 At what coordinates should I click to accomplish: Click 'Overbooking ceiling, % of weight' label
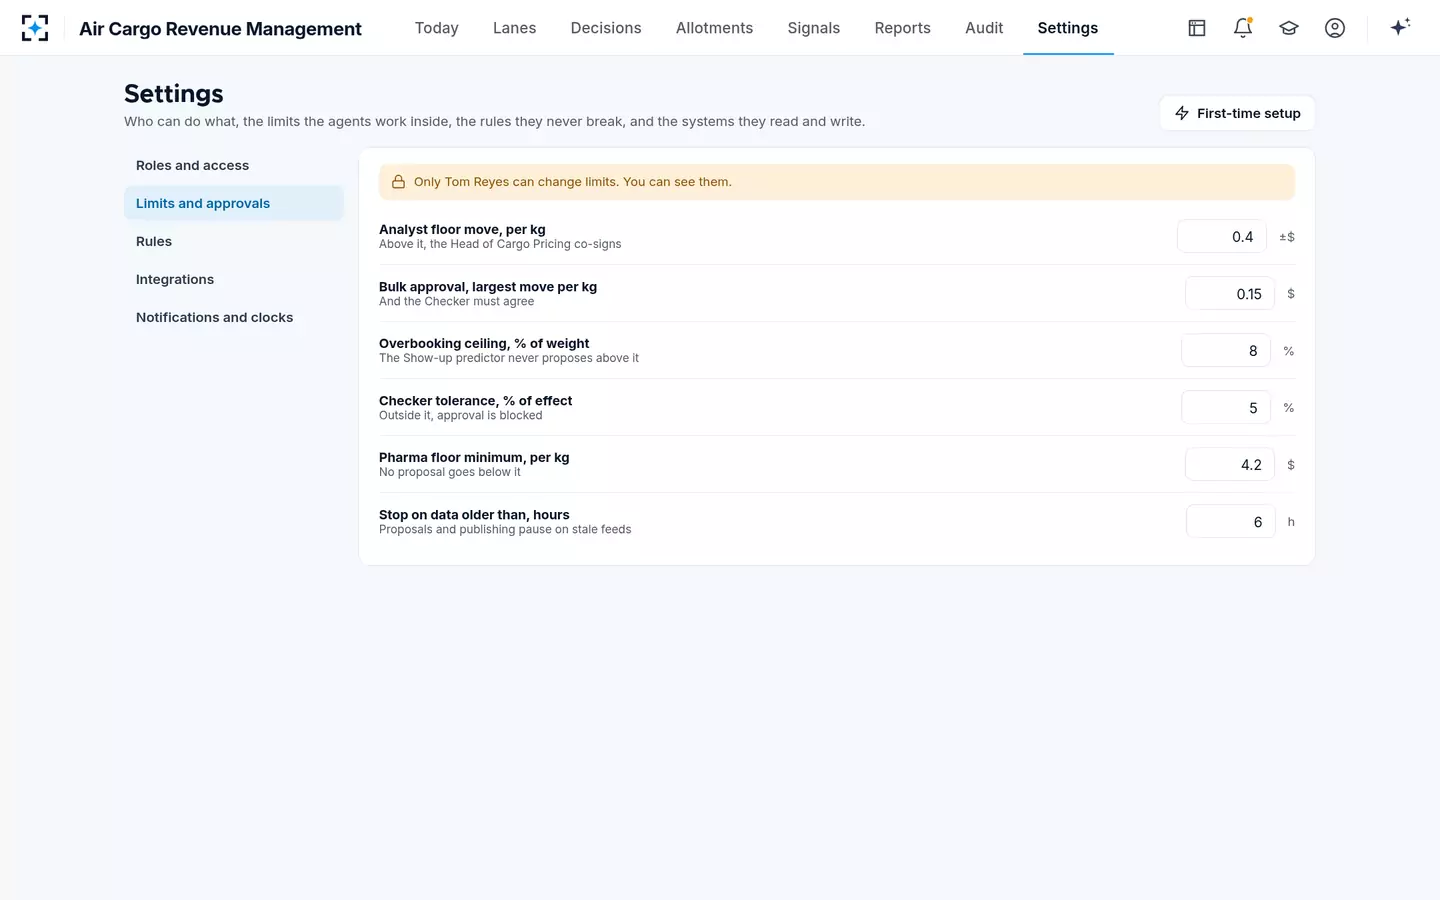tap(484, 343)
